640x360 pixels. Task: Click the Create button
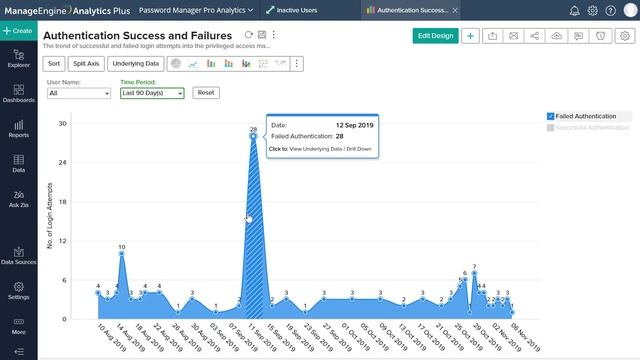18,31
